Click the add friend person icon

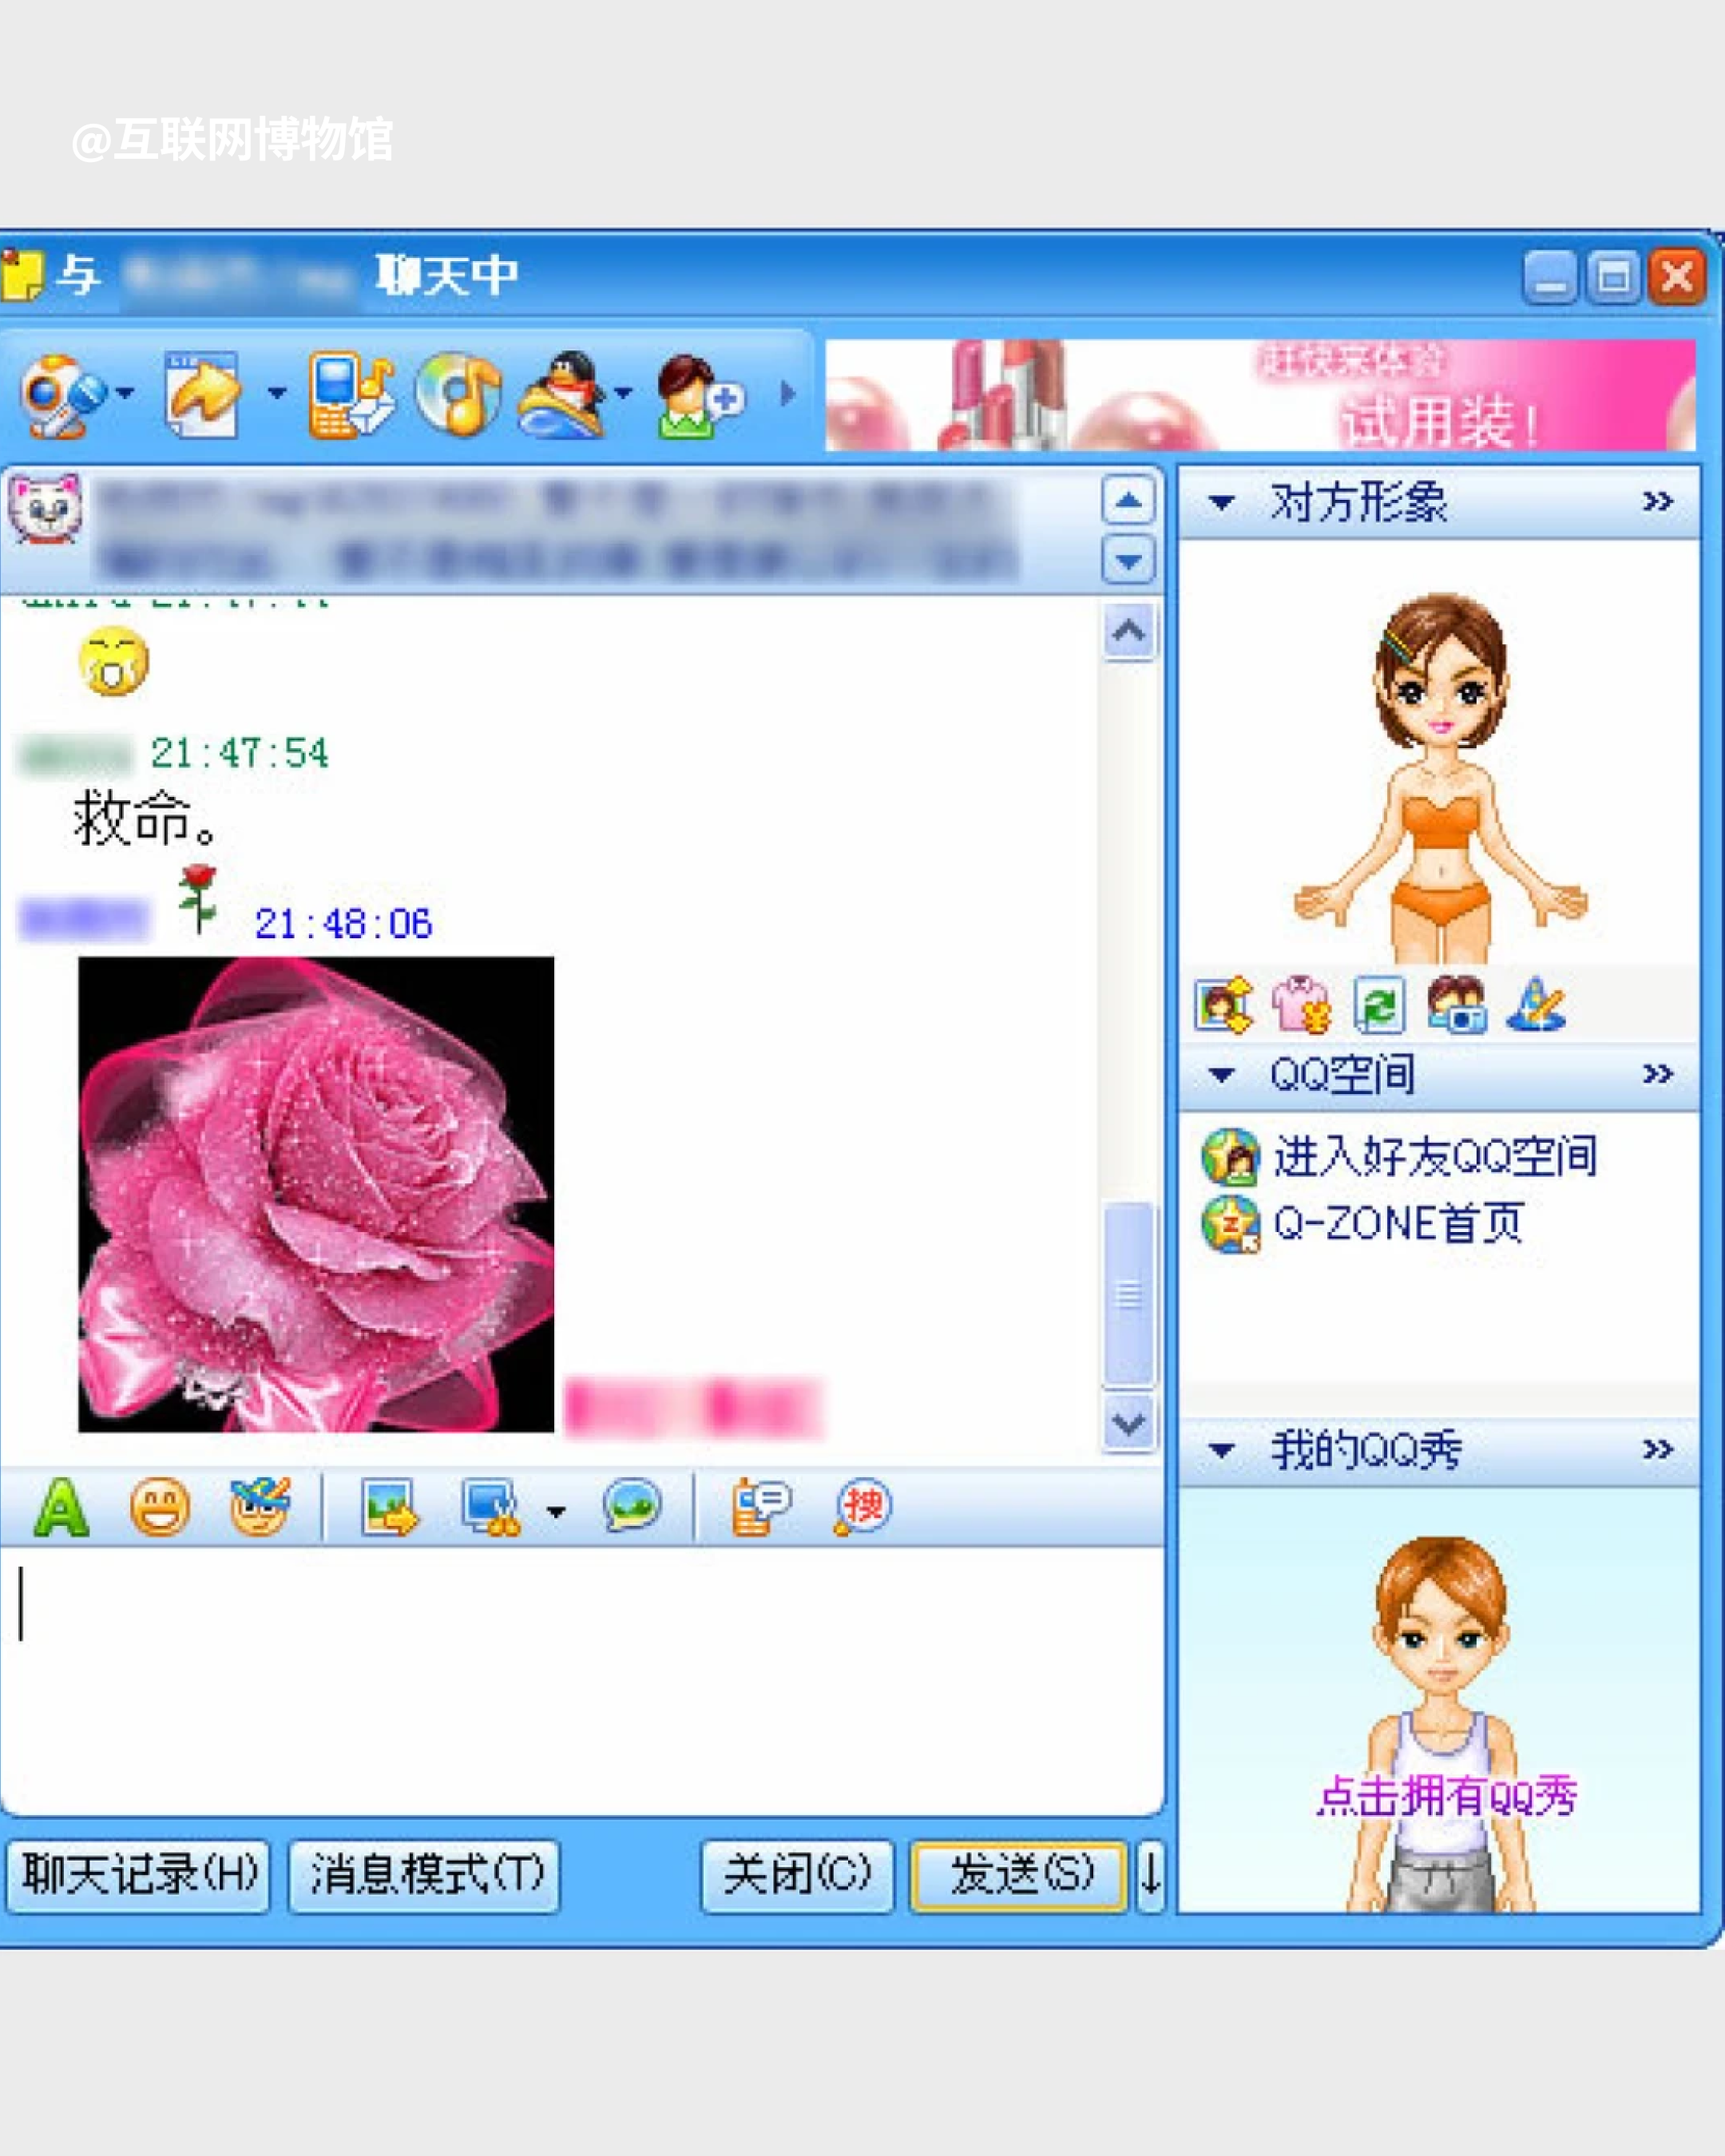coord(697,397)
